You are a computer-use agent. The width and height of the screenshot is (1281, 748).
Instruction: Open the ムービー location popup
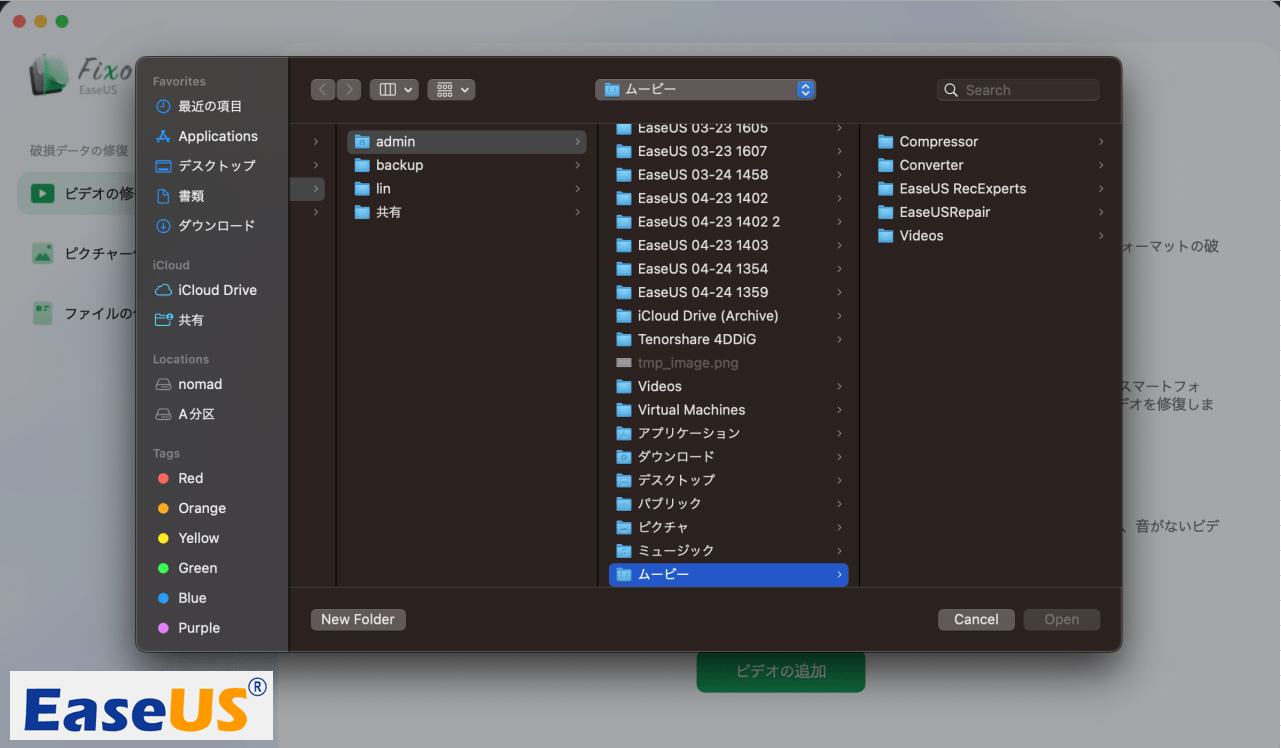pos(706,90)
